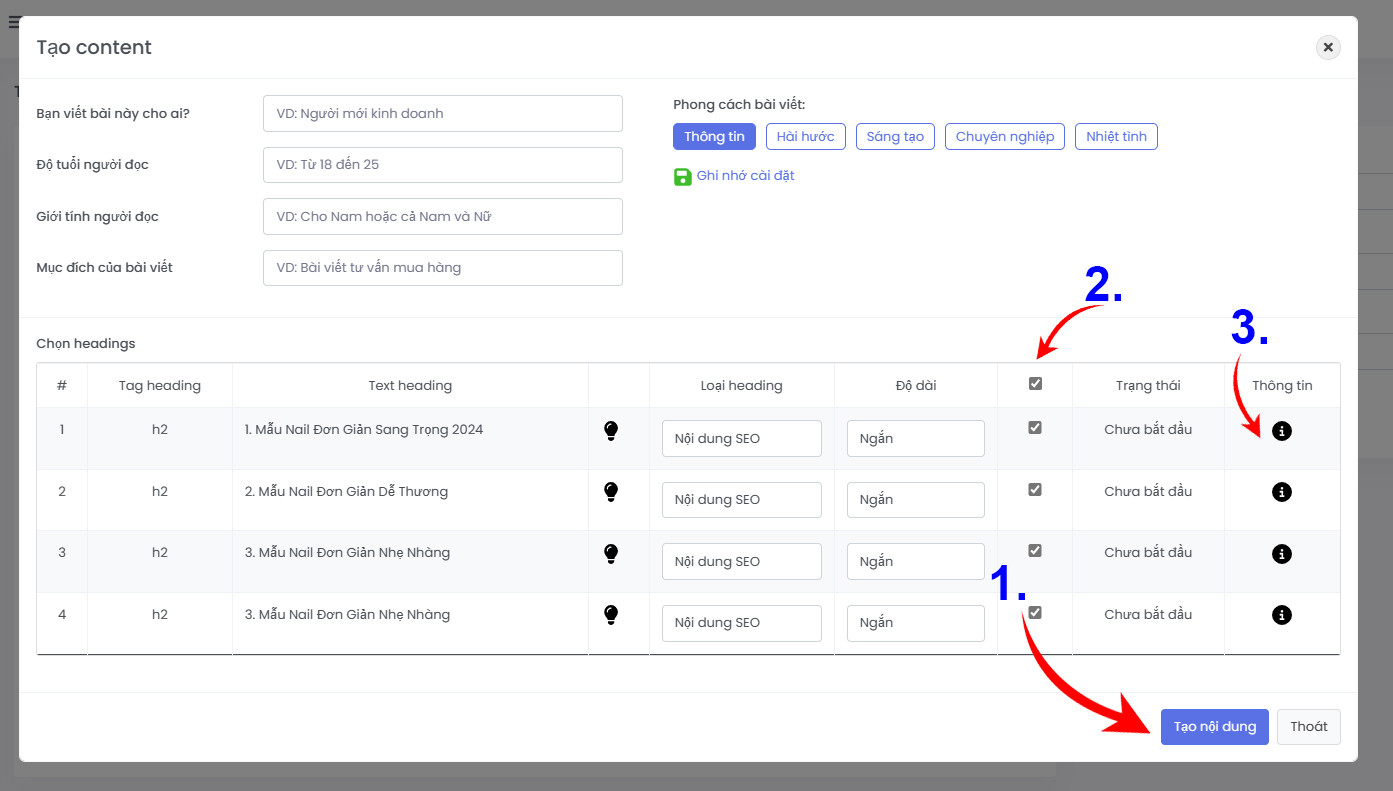
Task: Open the info icon for row 4
Action: click(x=1282, y=615)
